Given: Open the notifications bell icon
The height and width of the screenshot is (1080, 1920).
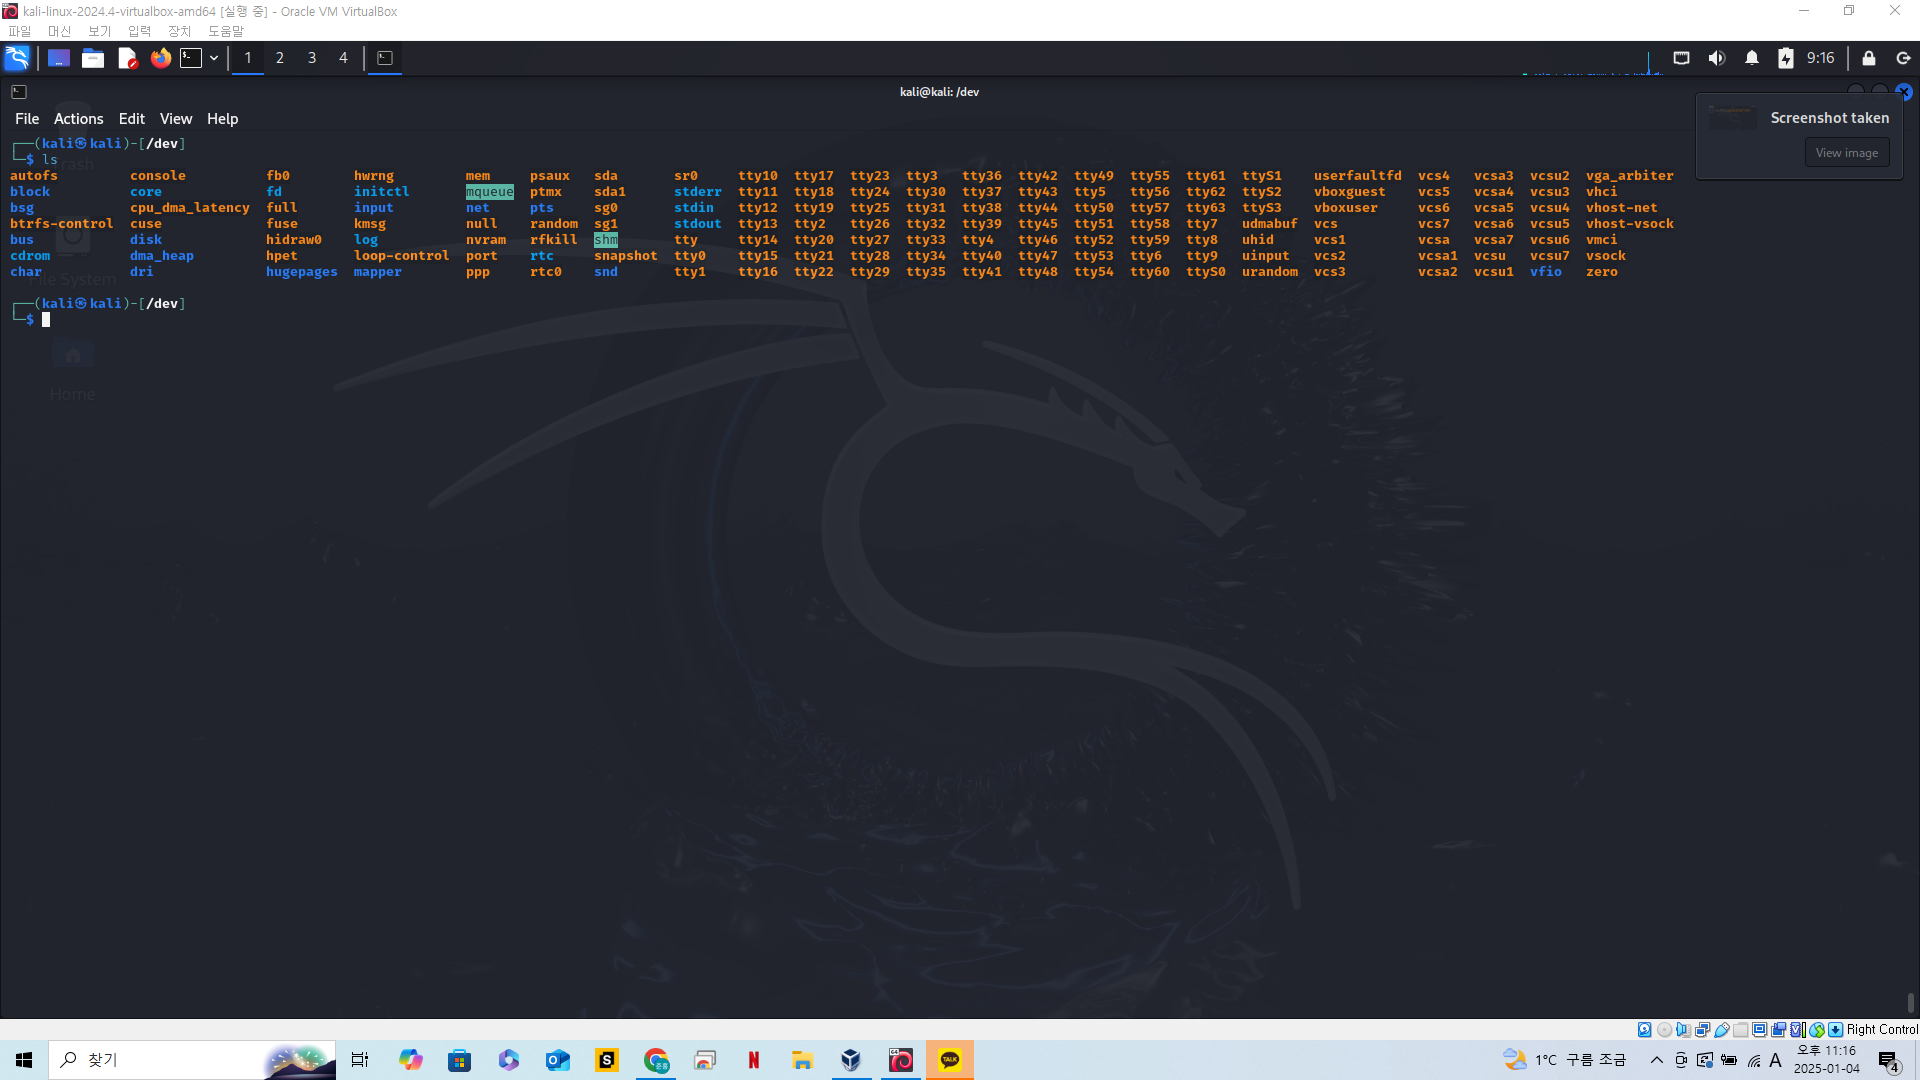Looking at the screenshot, I should 1751,58.
